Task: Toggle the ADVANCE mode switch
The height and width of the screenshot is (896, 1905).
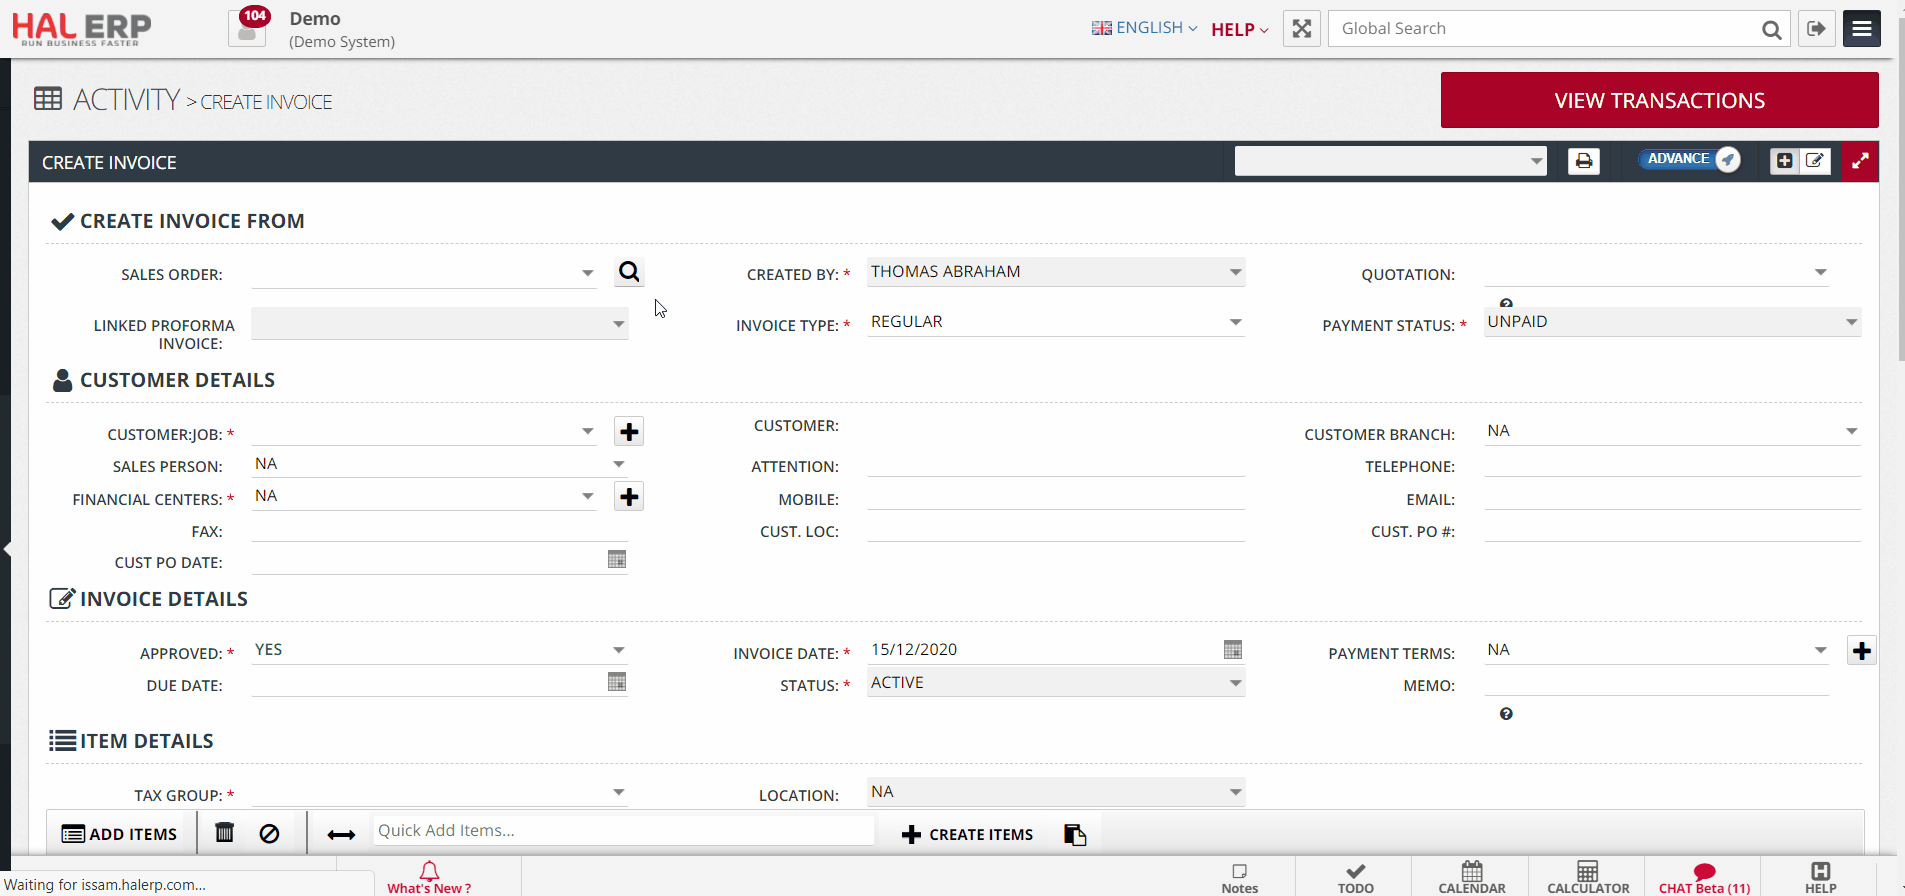Action: [x=1692, y=159]
